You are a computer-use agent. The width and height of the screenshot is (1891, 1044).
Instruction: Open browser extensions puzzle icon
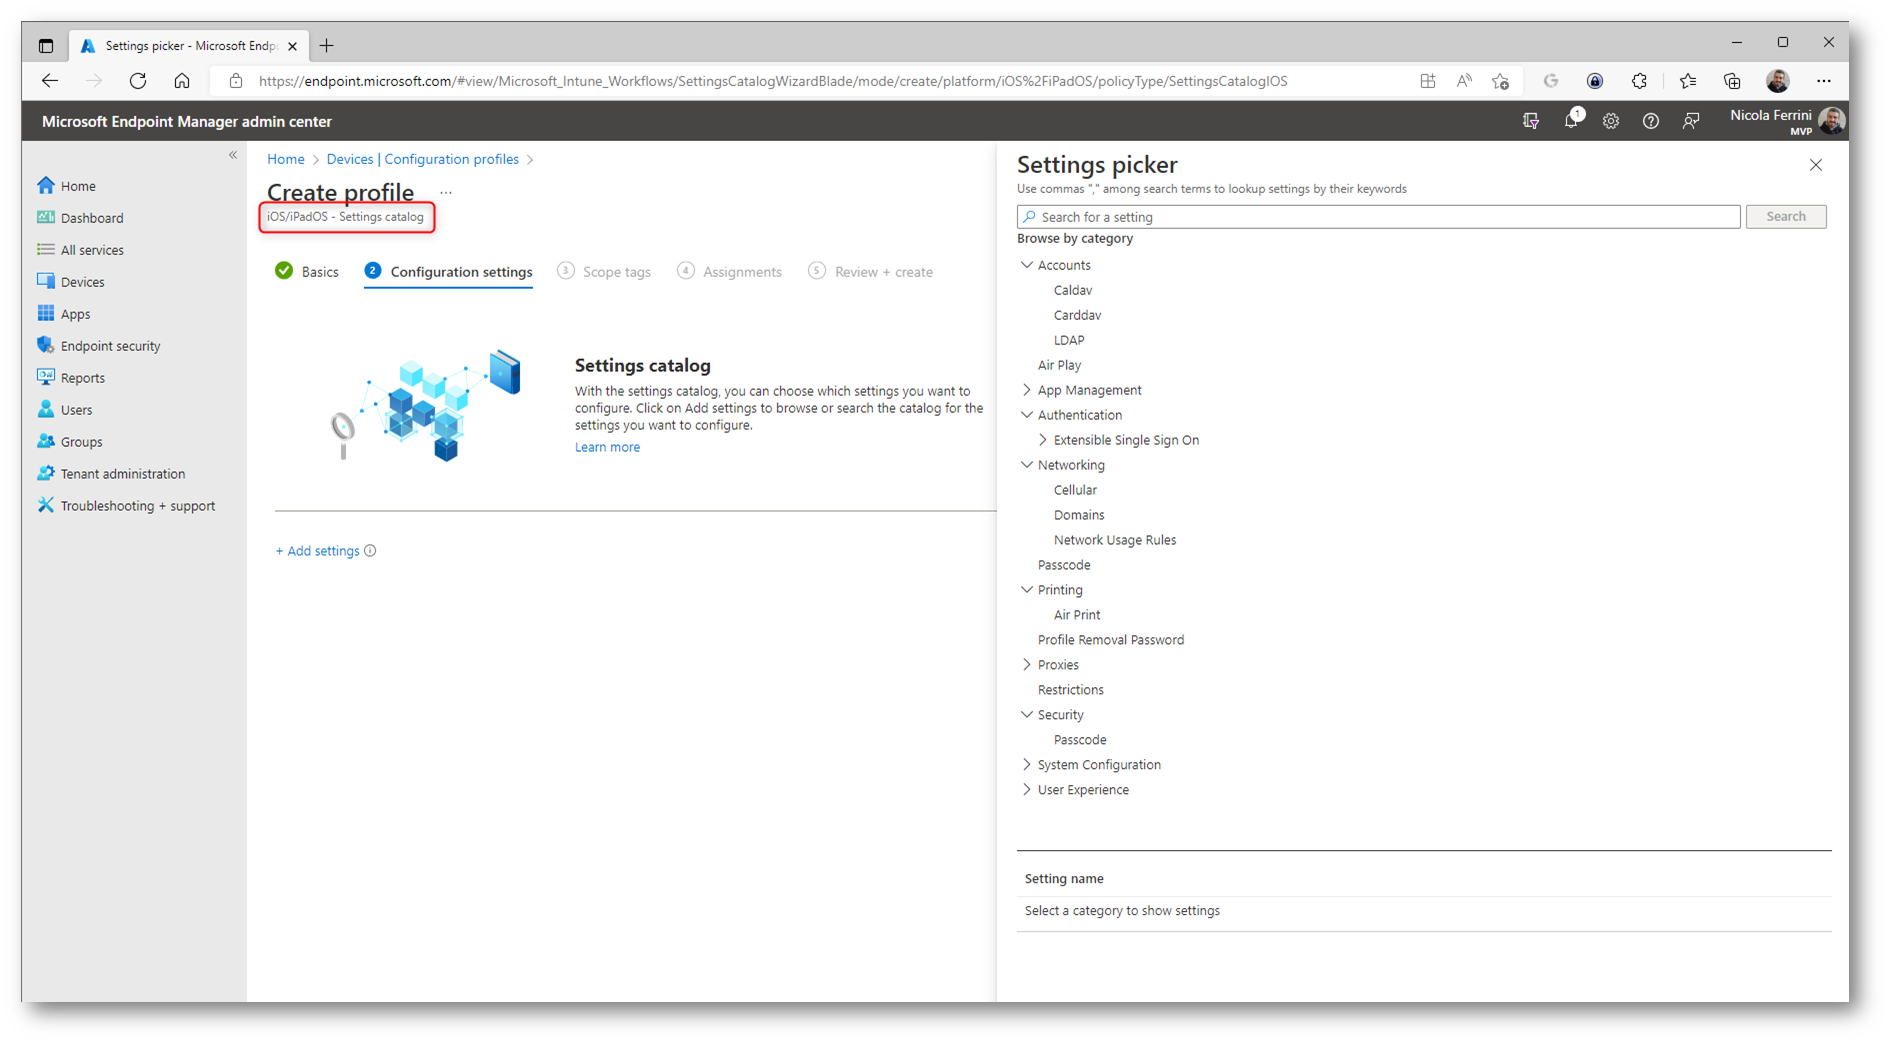1639,81
